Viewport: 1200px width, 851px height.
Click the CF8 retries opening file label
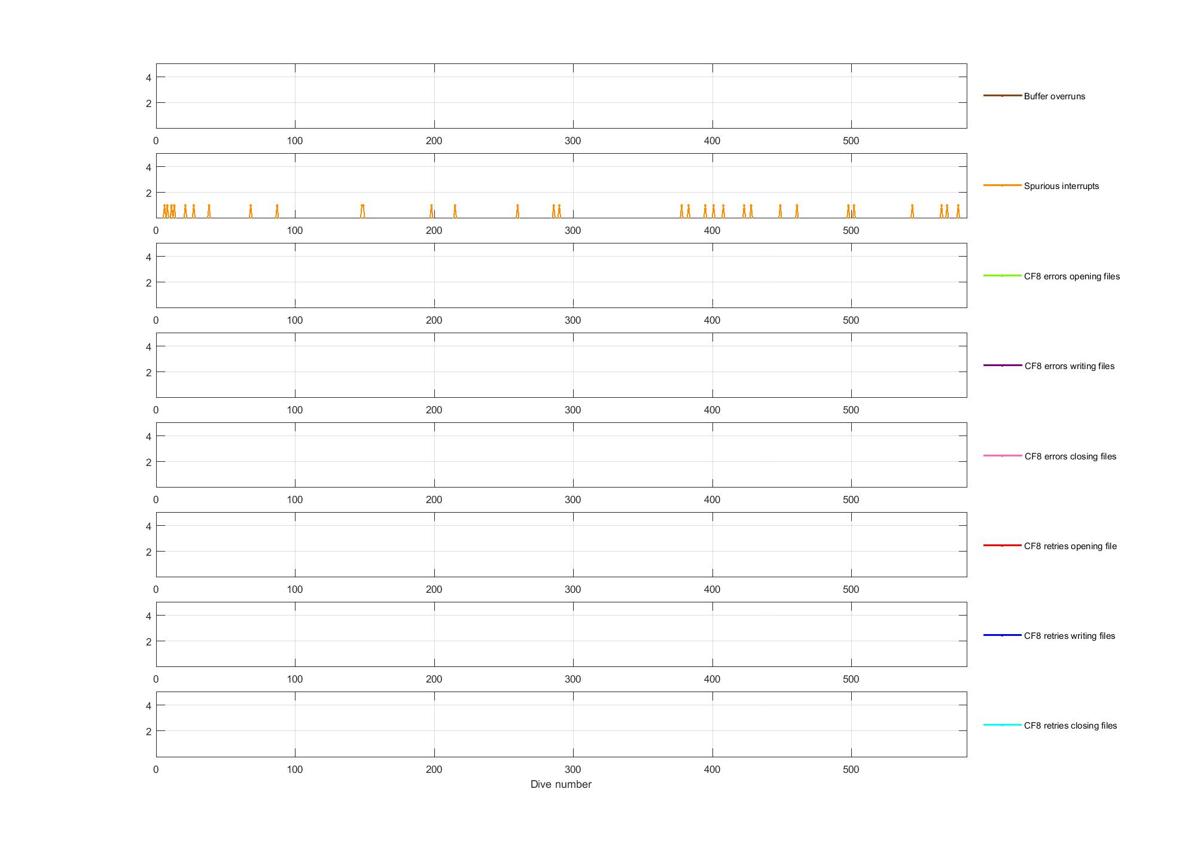[x=1070, y=546]
